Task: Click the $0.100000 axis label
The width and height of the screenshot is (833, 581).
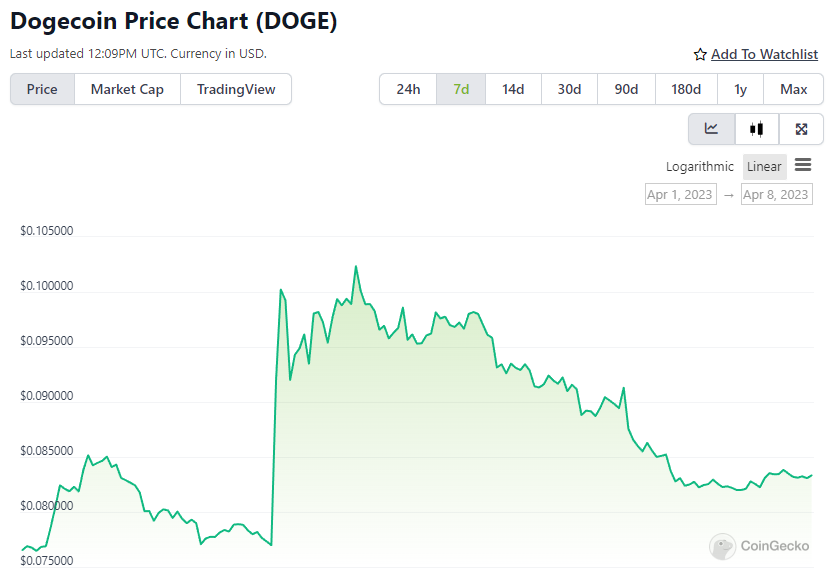Action: (47, 286)
